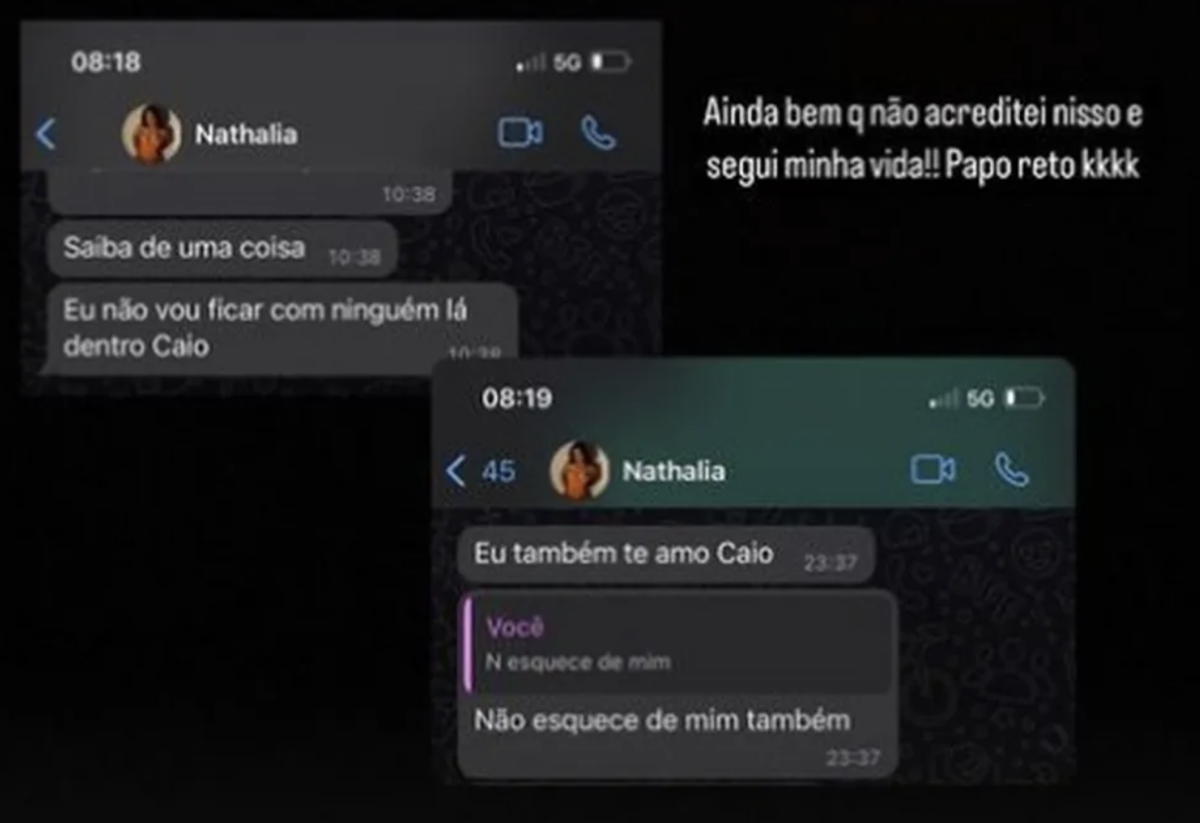Open contact name Nathalia in upper header
Image resolution: width=1200 pixels, height=823 pixels.
[x=246, y=134]
